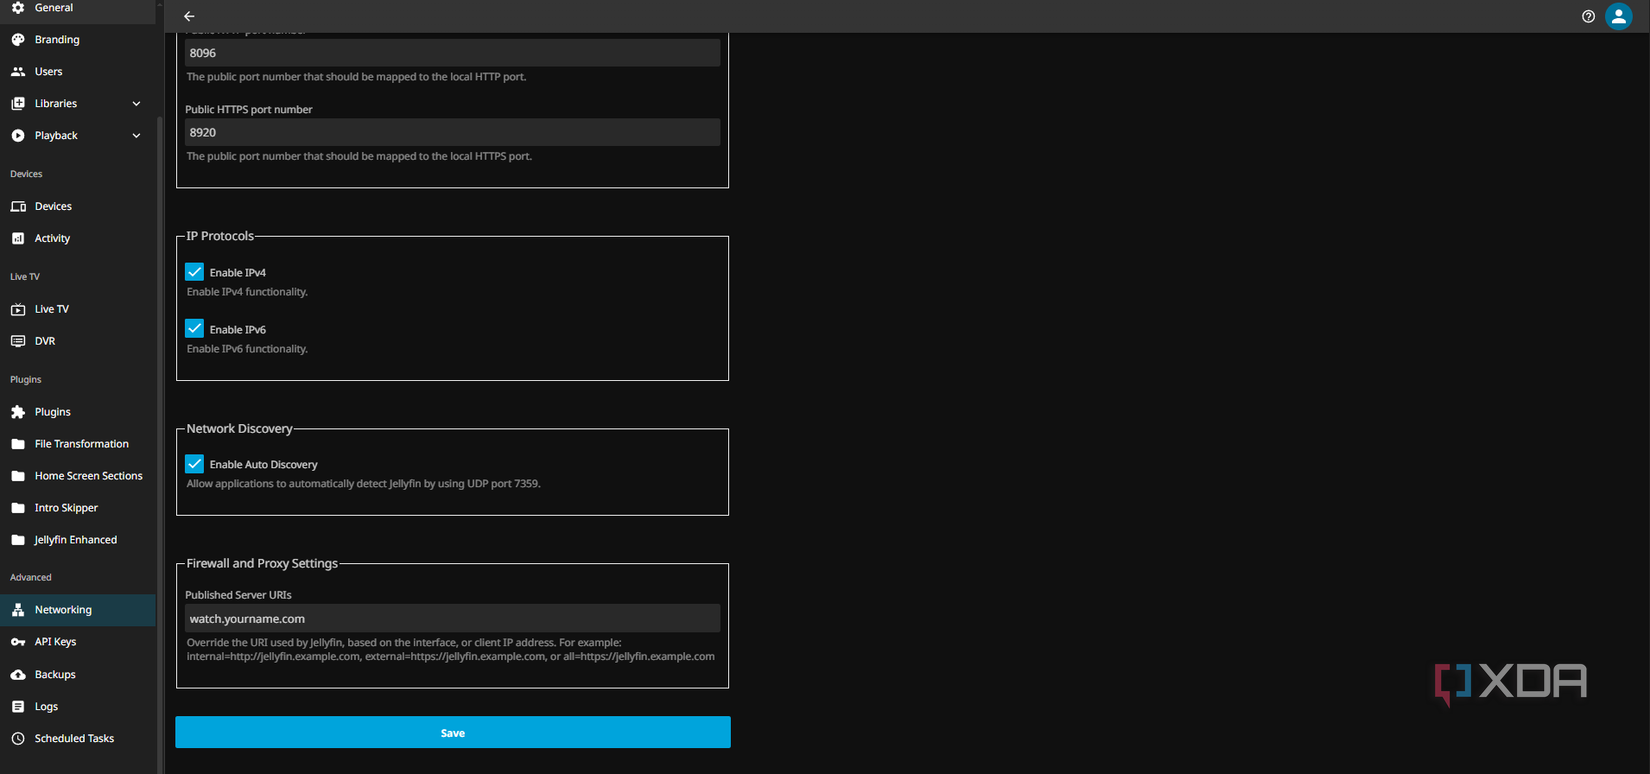Viewport: 1650px width, 774px height.
Task: Open the DVR page
Action: [78, 341]
